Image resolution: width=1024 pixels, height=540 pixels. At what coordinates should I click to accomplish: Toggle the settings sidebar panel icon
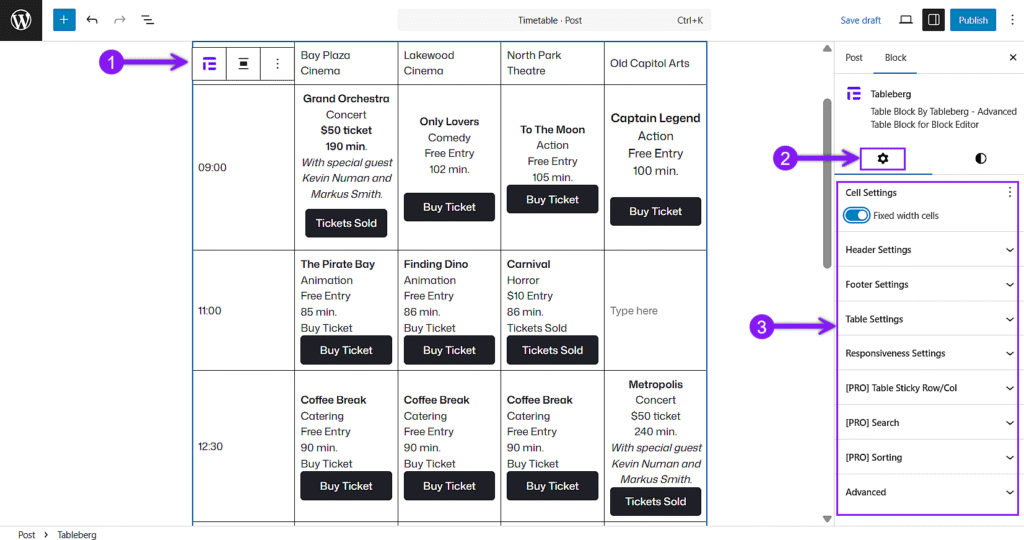coord(933,20)
